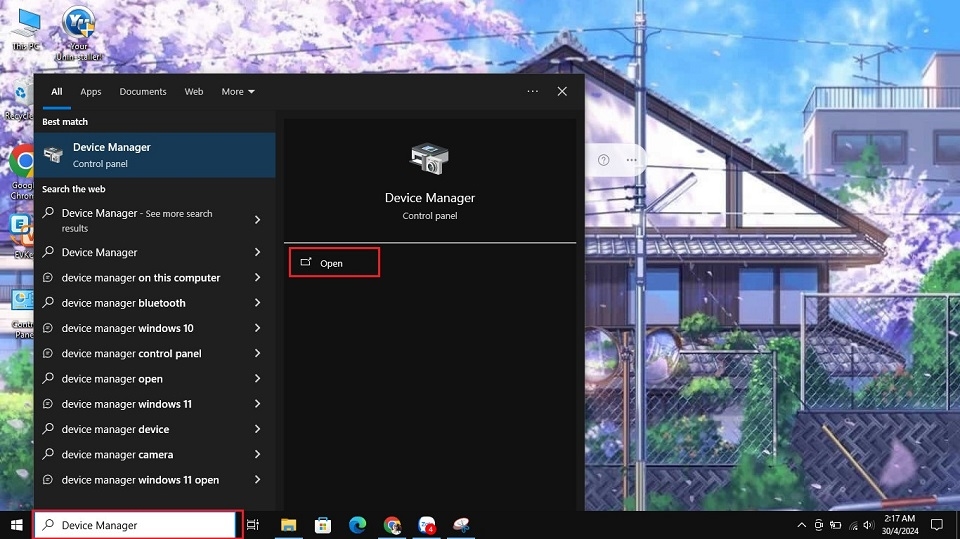960x539 pixels.
Task: Open Zalo app with notification badge
Action: coord(427,525)
